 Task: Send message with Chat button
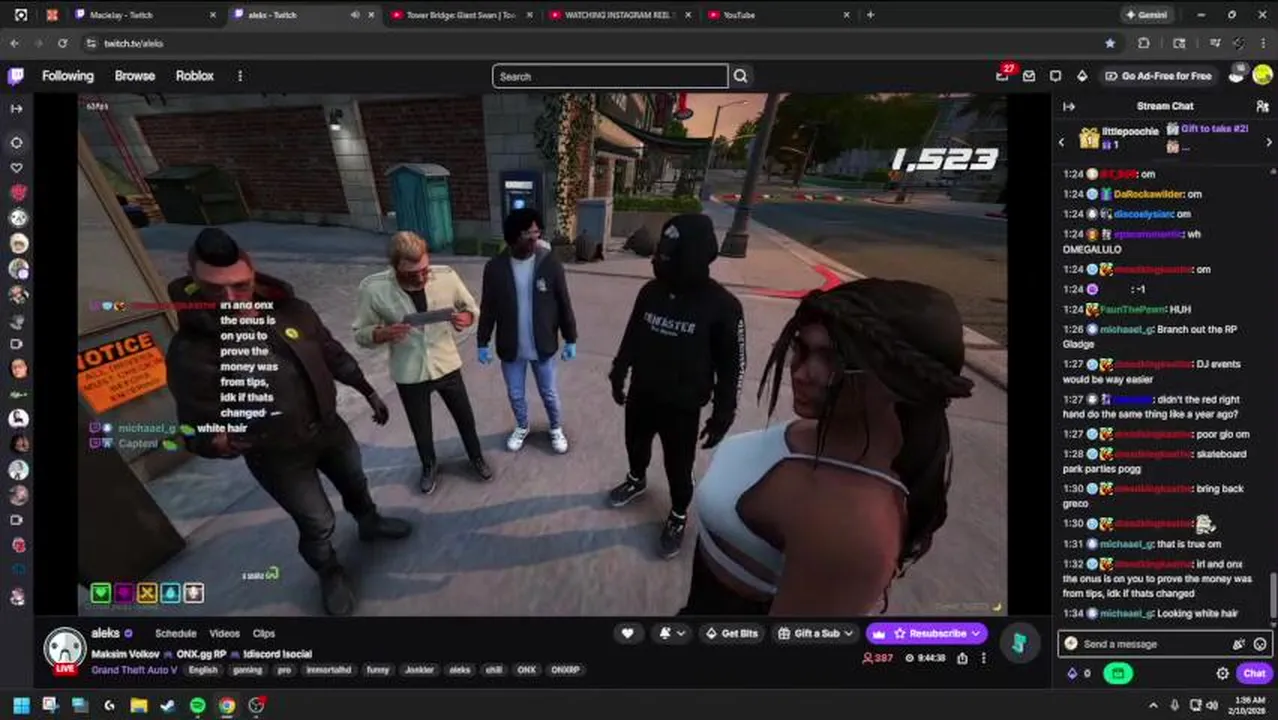(1254, 674)
